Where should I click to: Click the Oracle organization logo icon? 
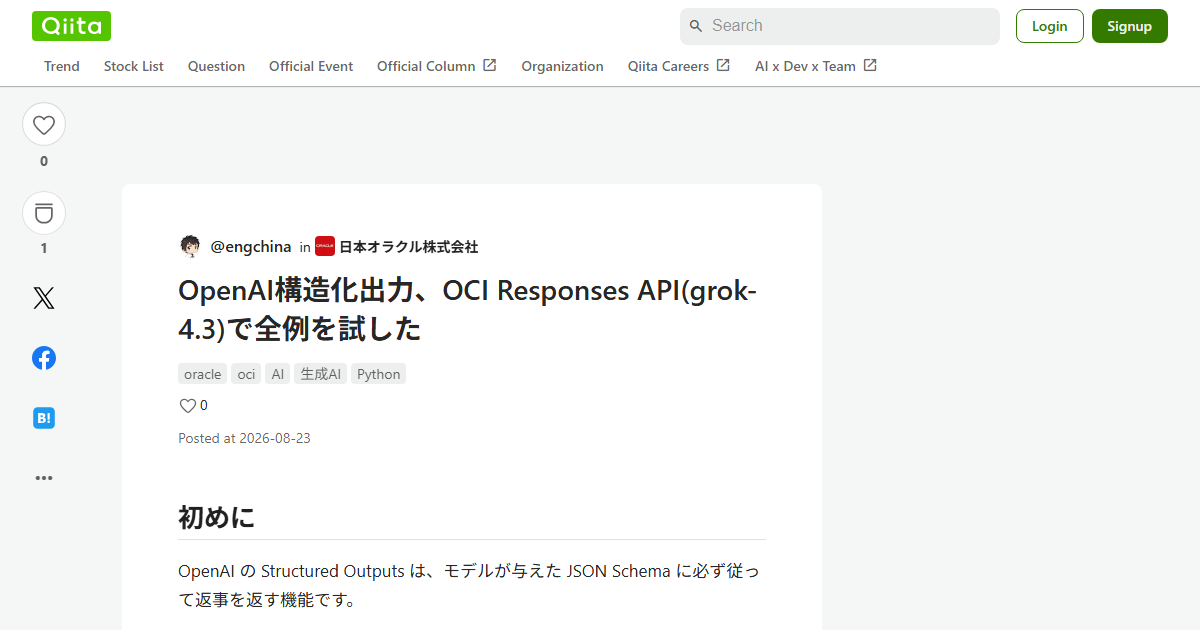point(325,246)
